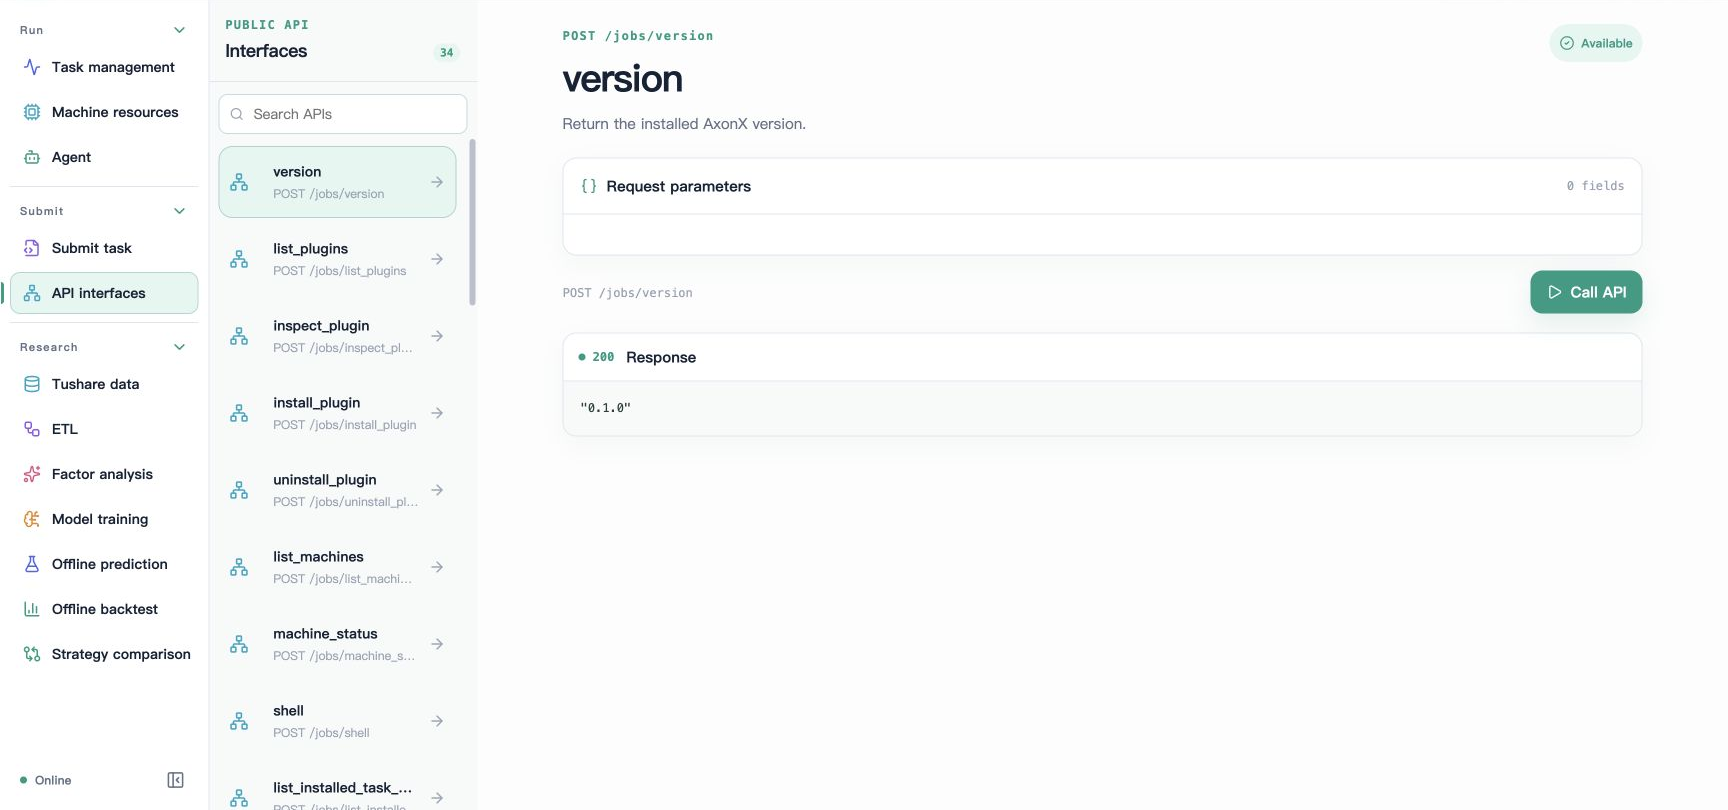Select the inspect_plugin interface
Viewport: 1728px width, 810px height.
click(337, 336)
